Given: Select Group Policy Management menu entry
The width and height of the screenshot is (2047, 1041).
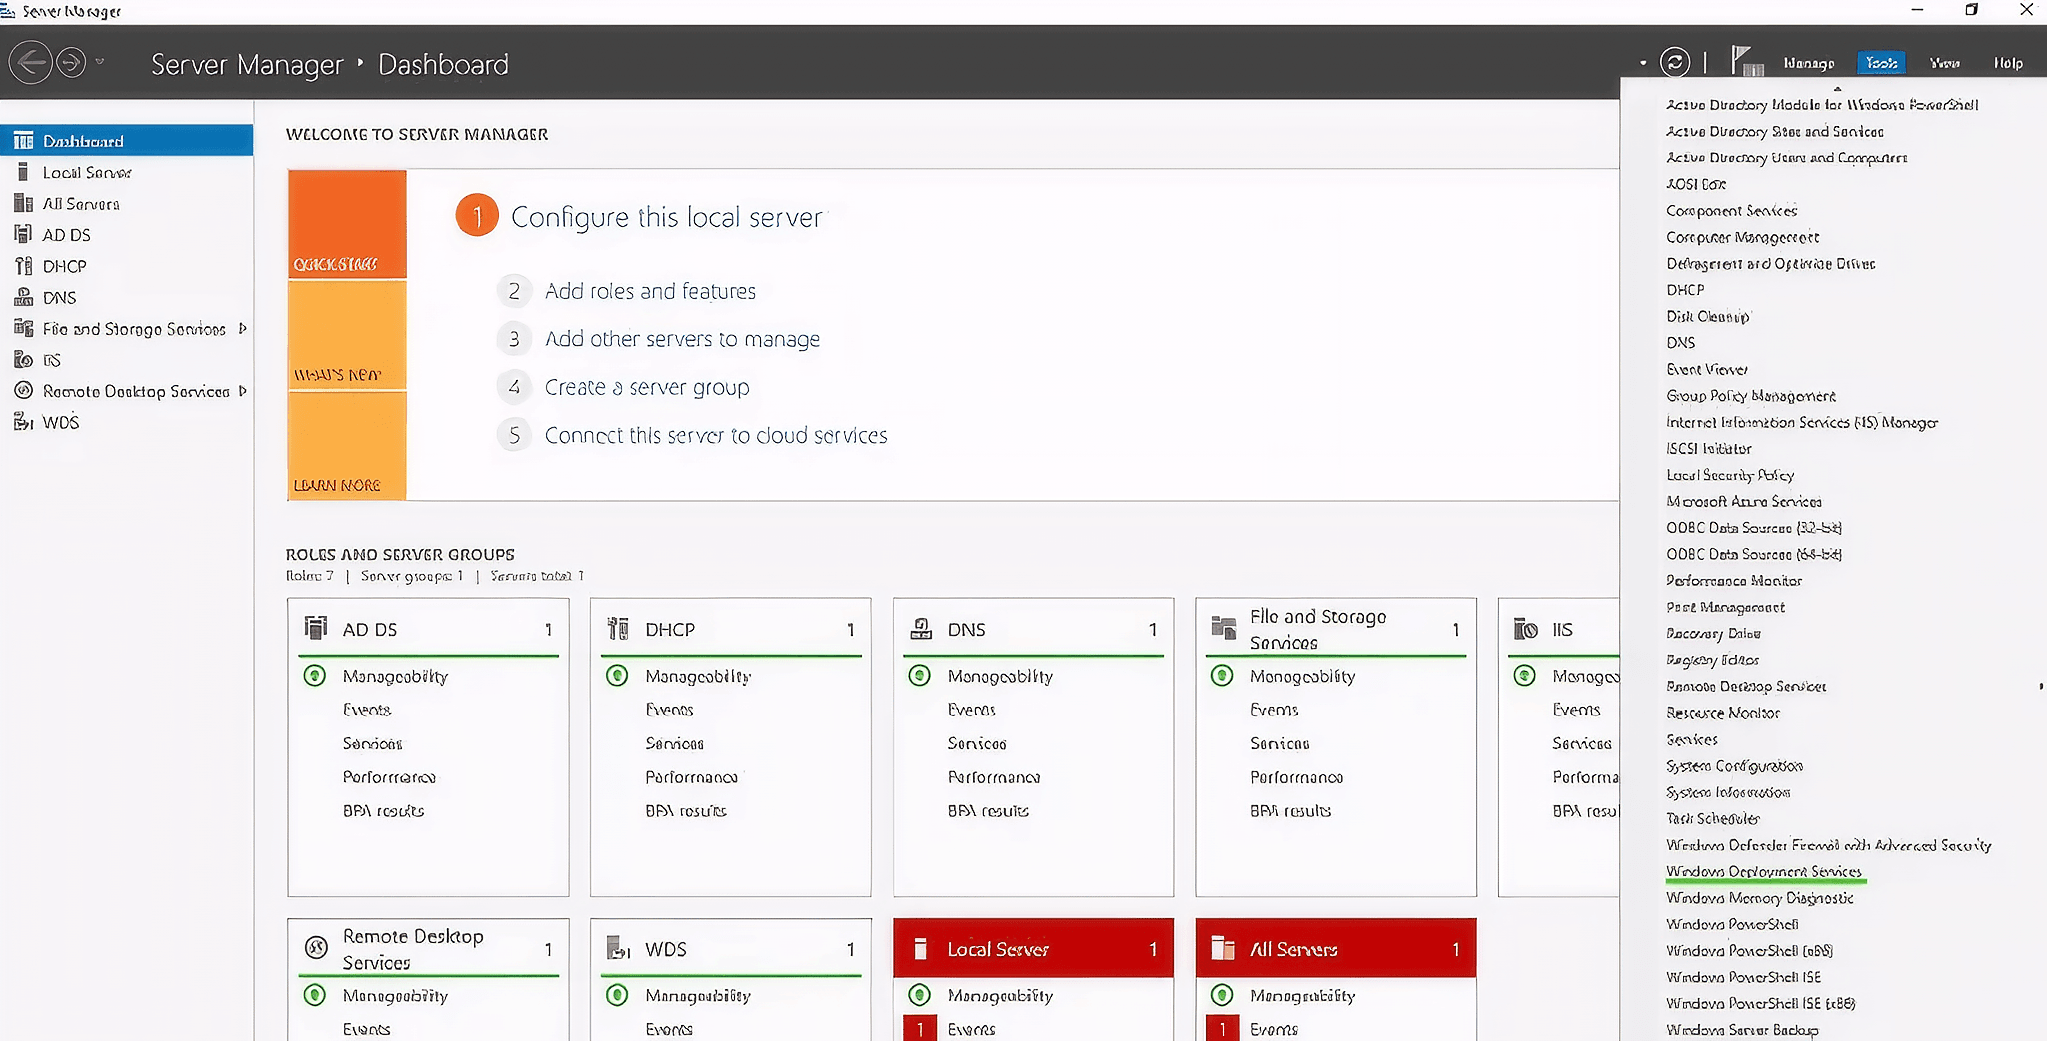Looking at the screenshot, I should point(1751,396).
